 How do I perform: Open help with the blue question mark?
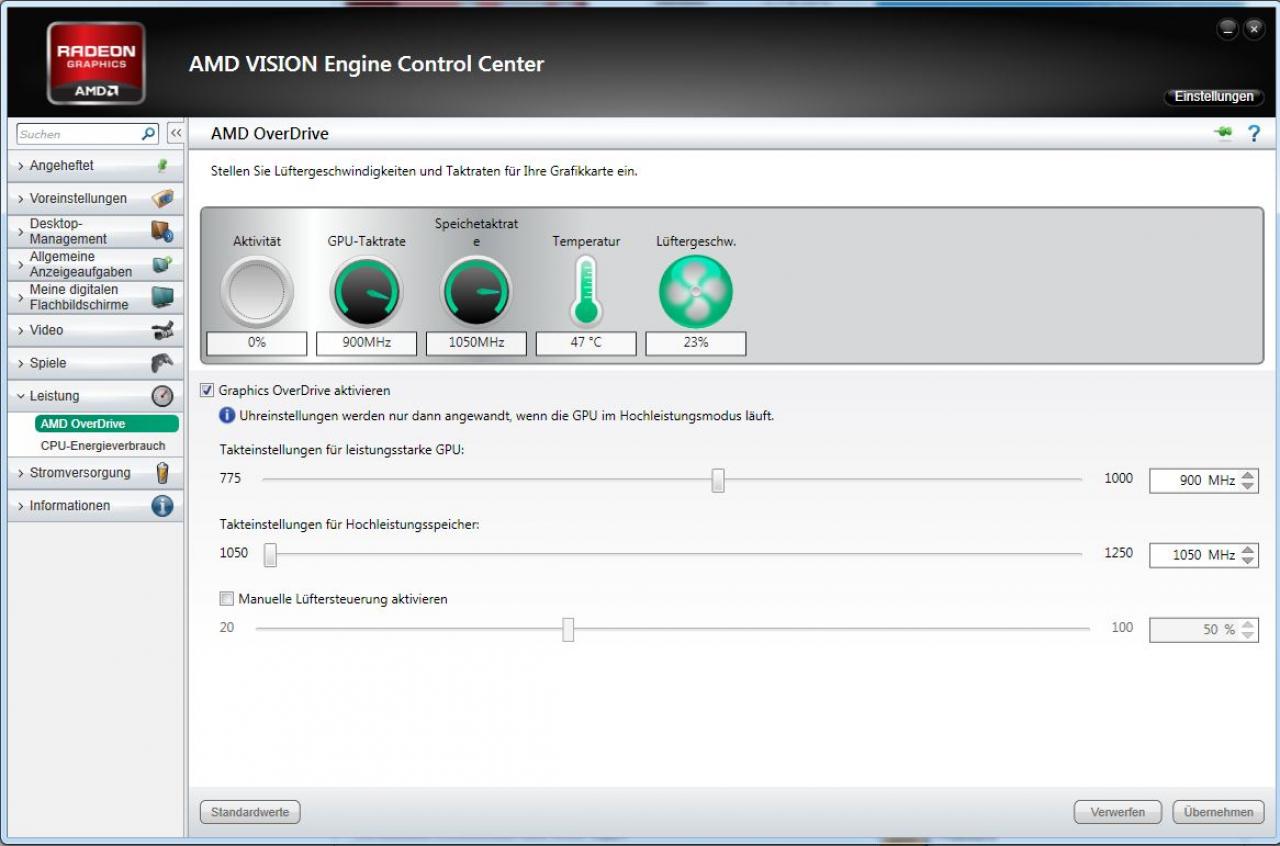tap(1254, 133)
